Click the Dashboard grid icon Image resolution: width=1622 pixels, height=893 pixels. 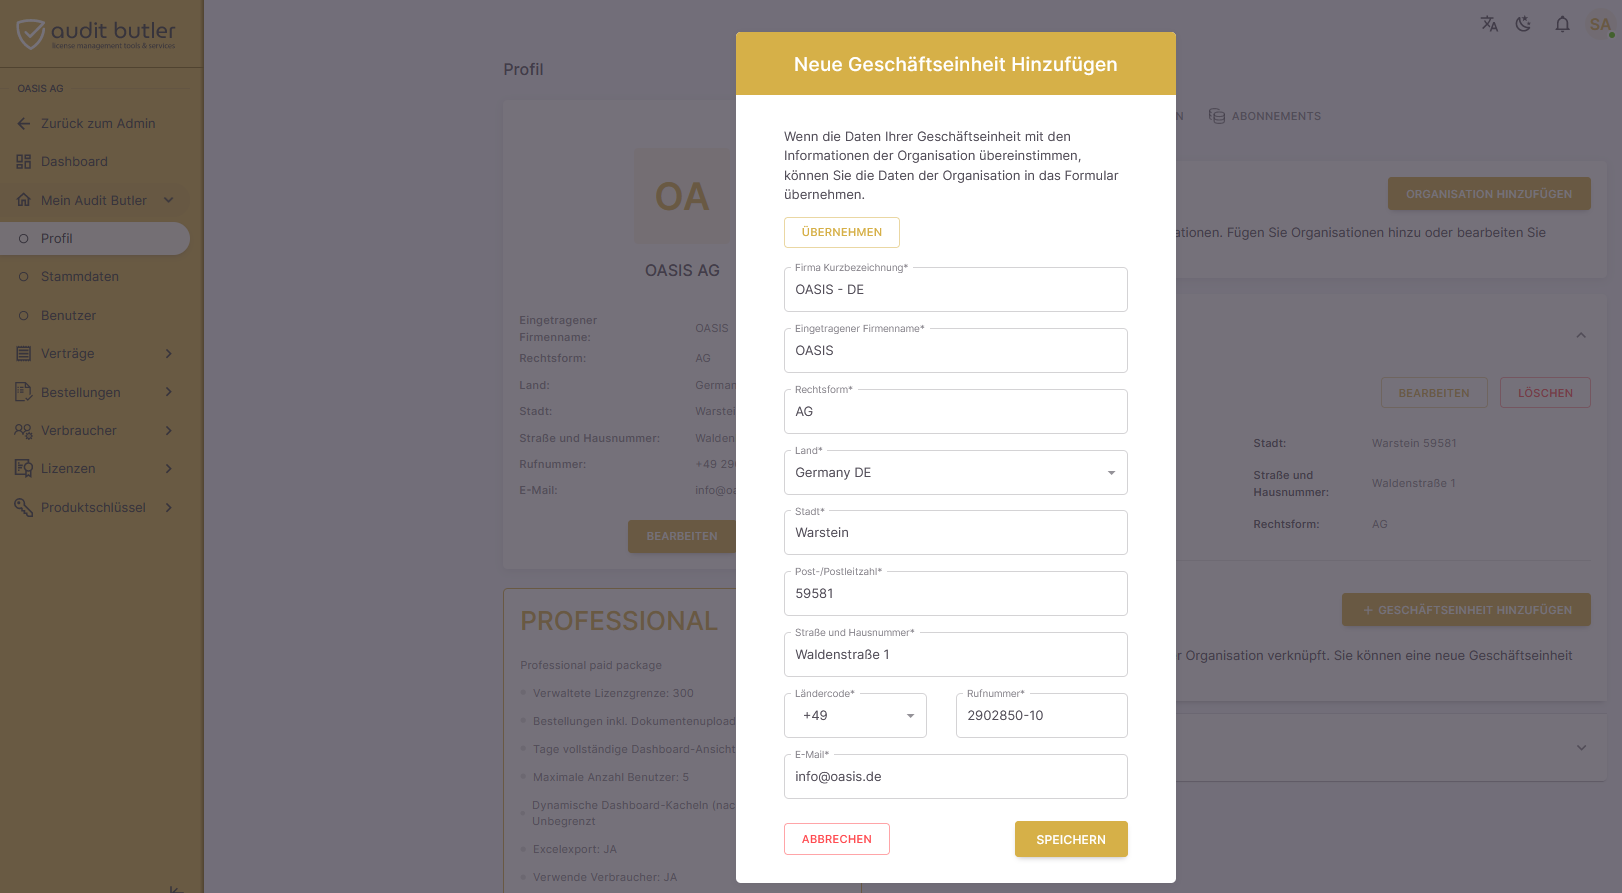24,162
